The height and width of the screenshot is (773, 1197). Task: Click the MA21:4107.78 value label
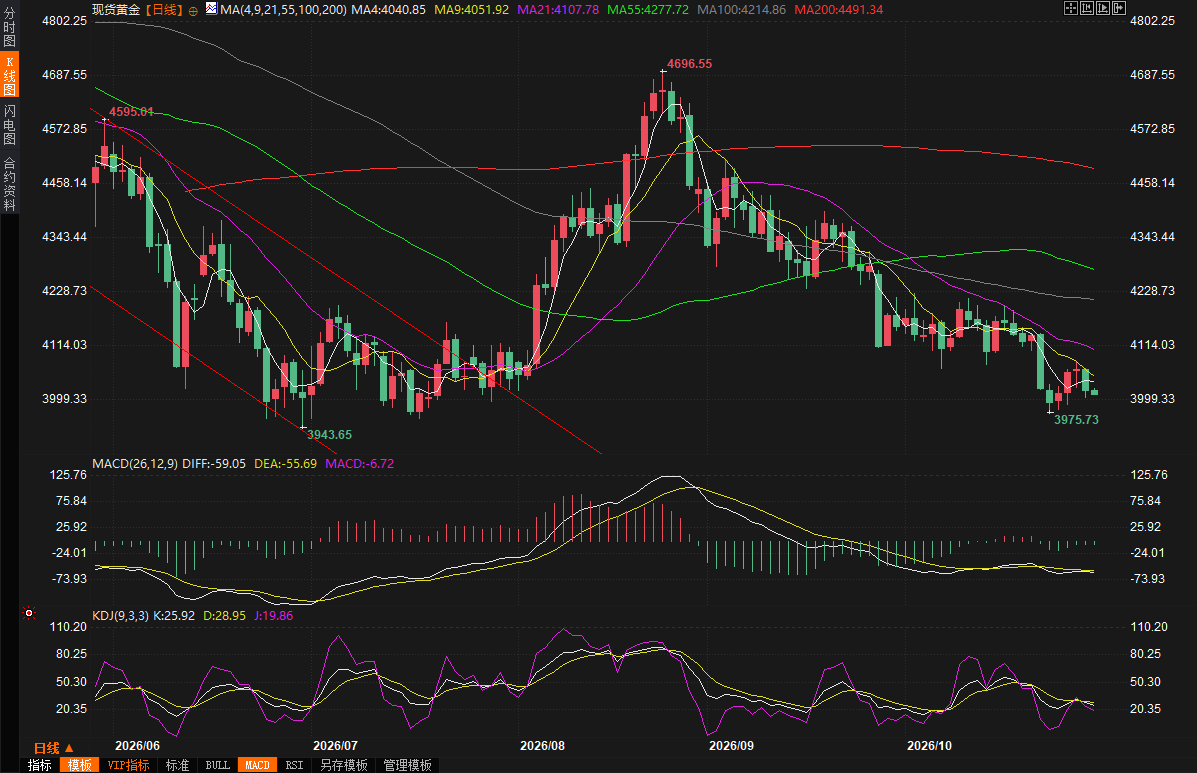pos(558,10)
